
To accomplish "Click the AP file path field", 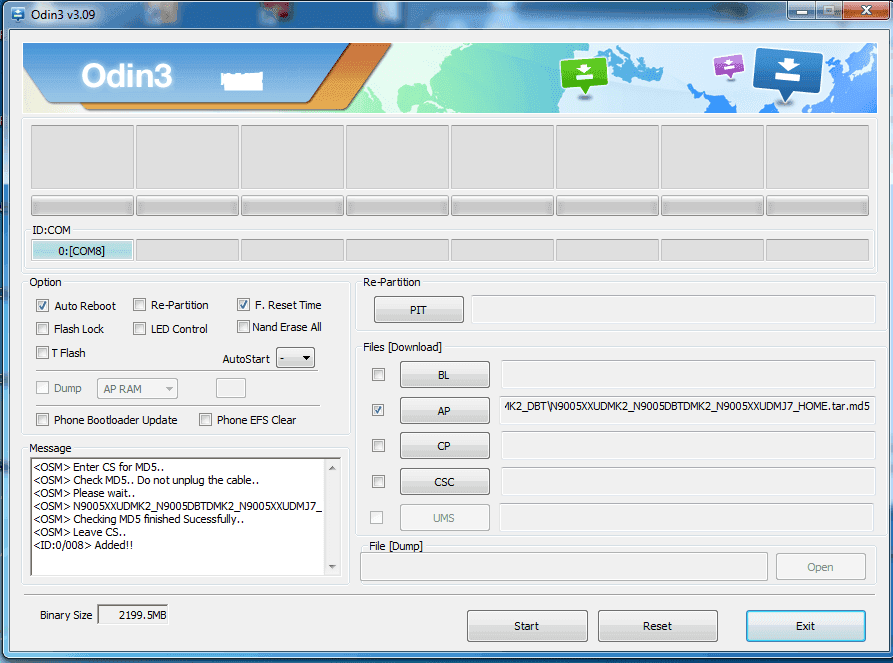I will (x=687, y=410).
